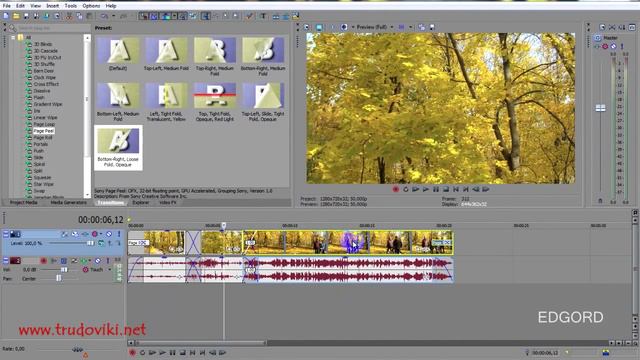Click the timeline playhead marker
Screen dimensions: 640x360
[224, 225]
